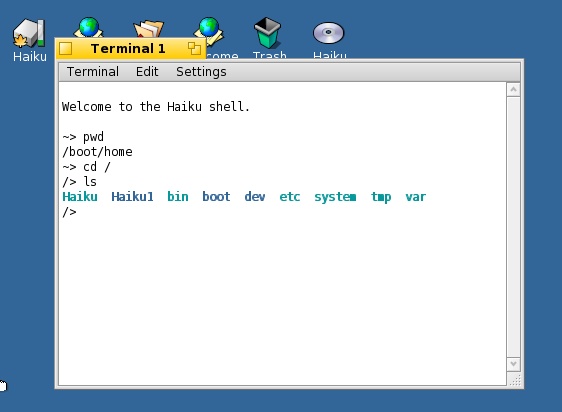Click the scrollbar down arrow in Terminal
The height and width of the screenshot is (412, 562).
click(x=513, y=364)
